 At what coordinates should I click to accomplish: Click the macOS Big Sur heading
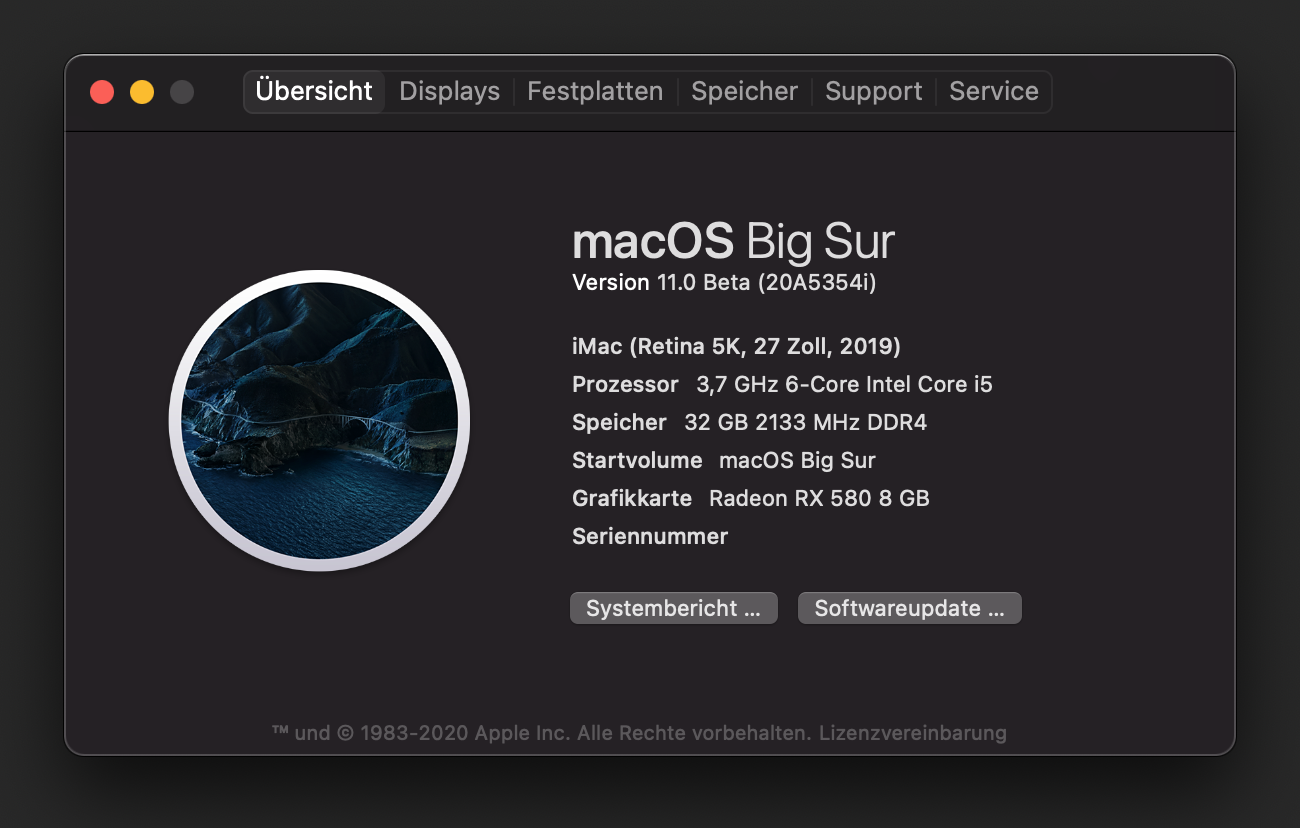click(733, 242)
